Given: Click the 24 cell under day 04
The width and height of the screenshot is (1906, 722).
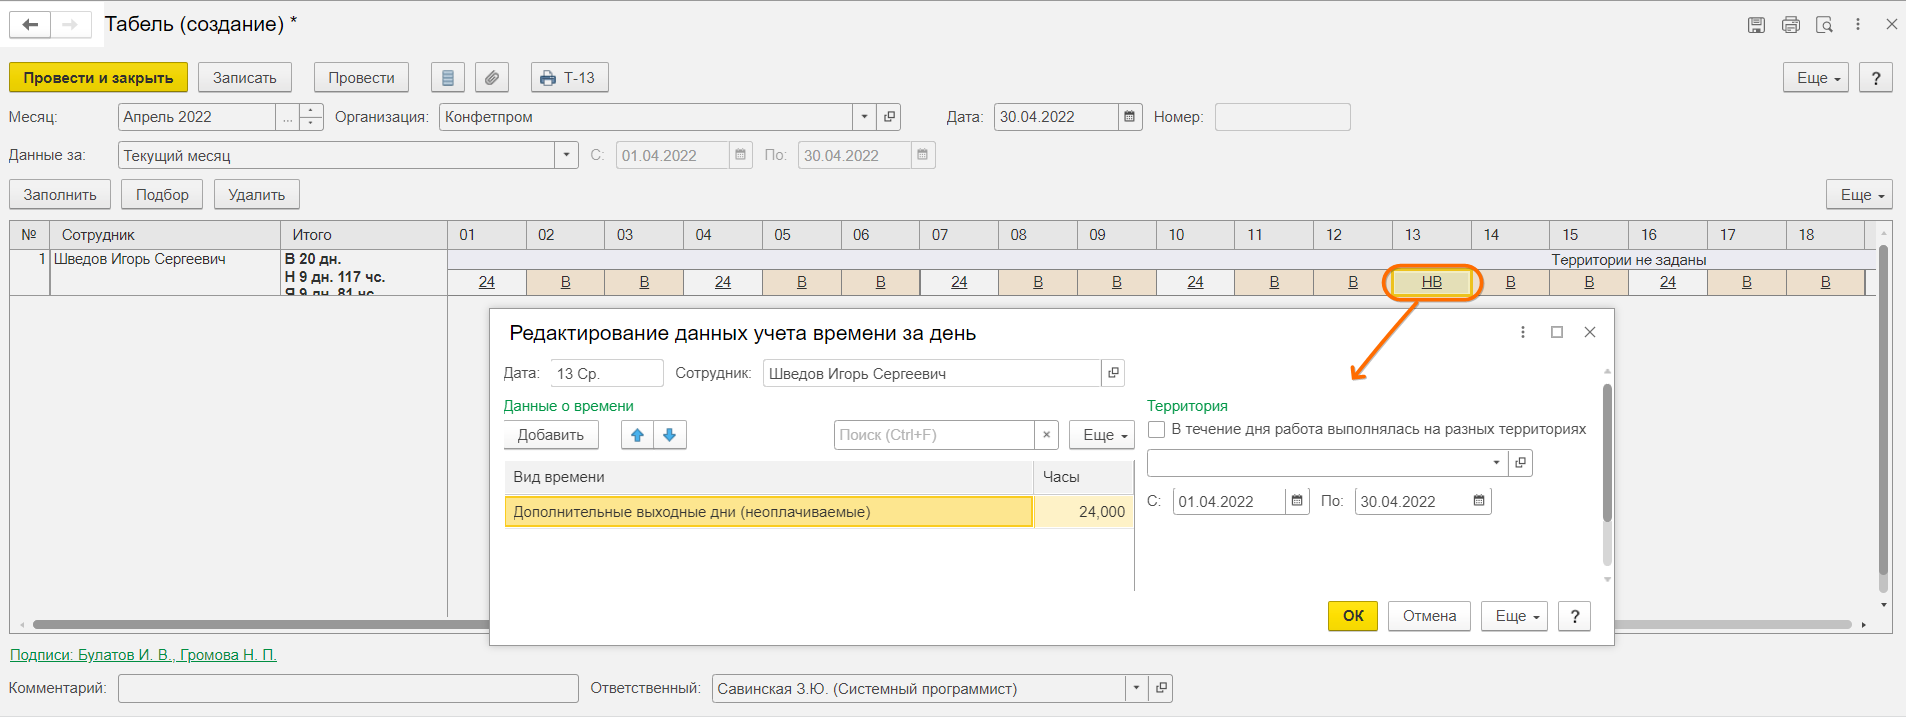Looking at the screenshot, I should pos(722,282).
